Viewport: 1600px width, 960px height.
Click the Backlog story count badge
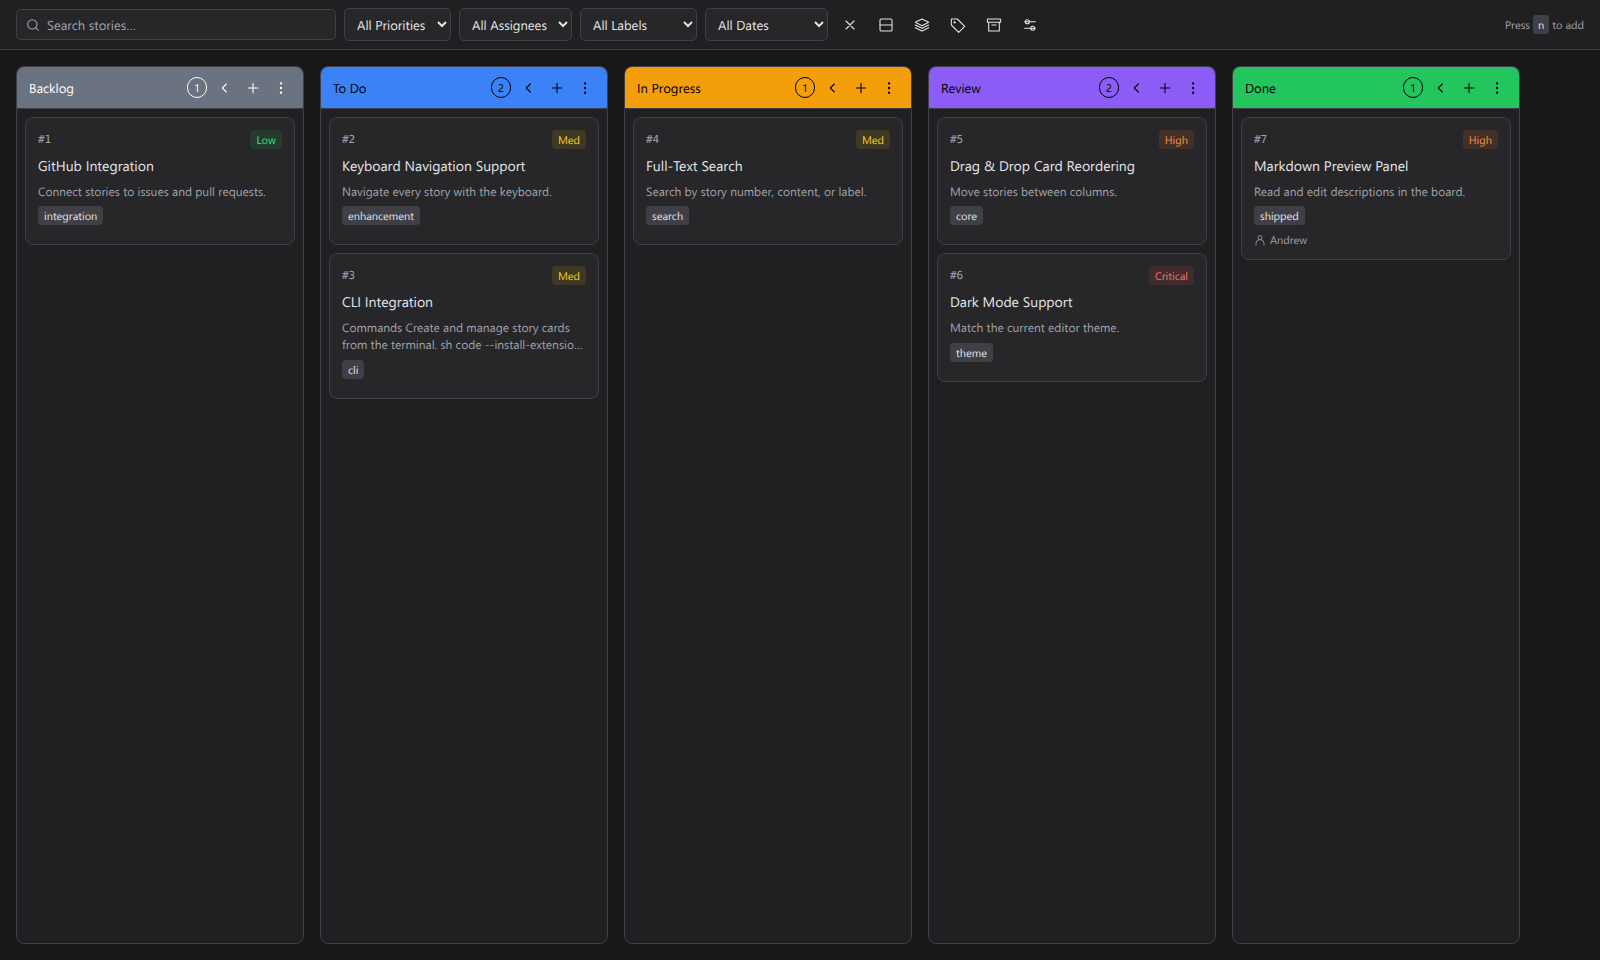197,88
